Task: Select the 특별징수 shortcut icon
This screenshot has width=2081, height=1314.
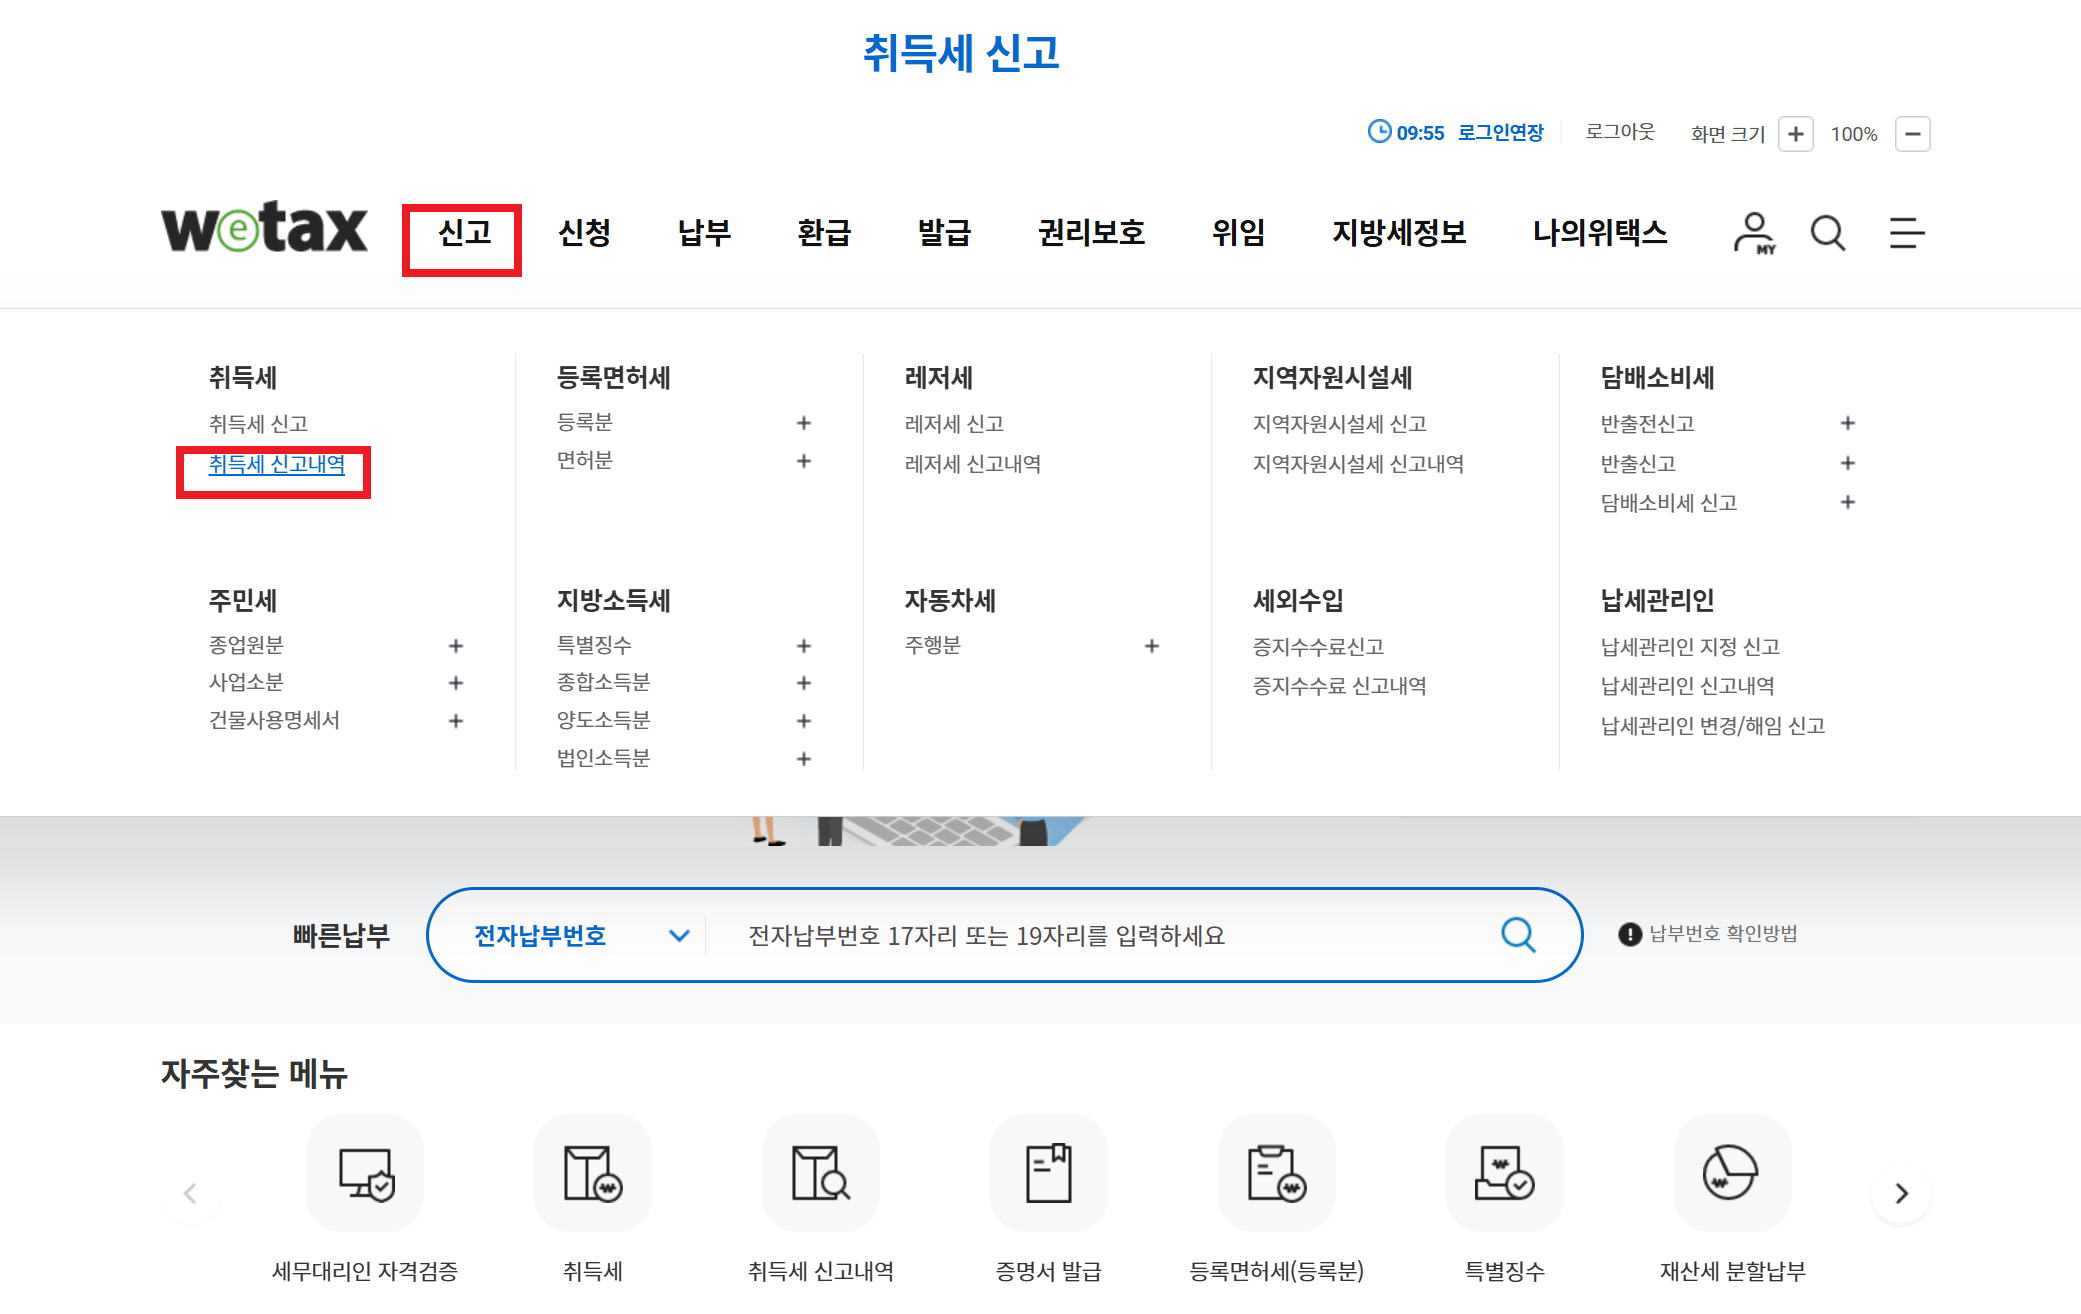Action: pyautogui.click(x=1504, y=1173)
